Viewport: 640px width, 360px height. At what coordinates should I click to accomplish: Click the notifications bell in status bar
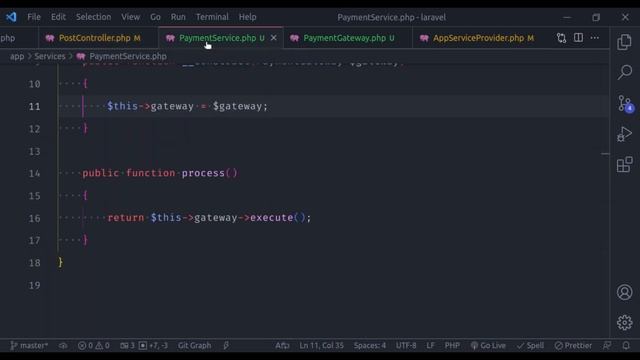626,345
